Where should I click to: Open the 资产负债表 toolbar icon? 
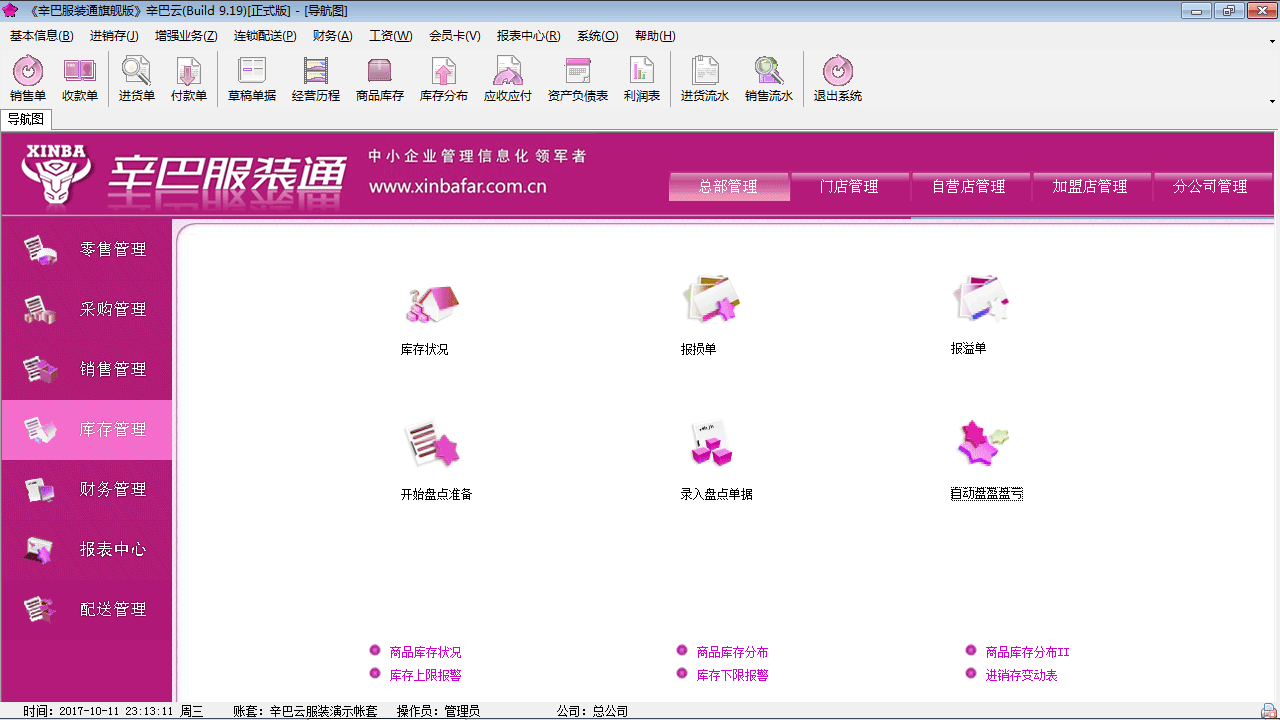point(578,80)
